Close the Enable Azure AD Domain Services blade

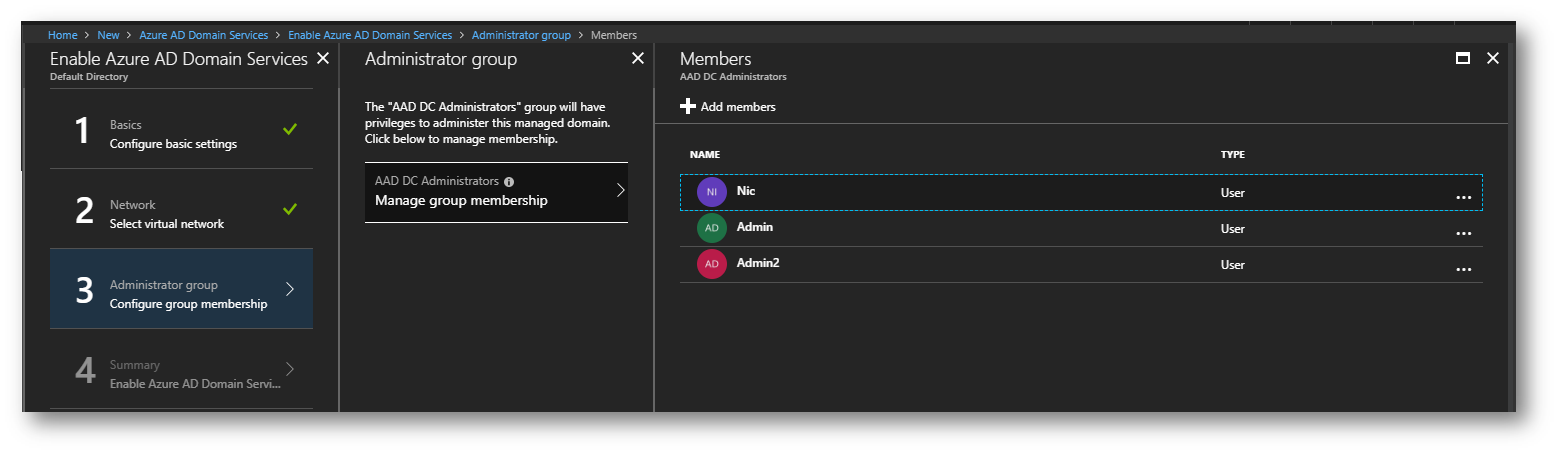tap(322, 59)
